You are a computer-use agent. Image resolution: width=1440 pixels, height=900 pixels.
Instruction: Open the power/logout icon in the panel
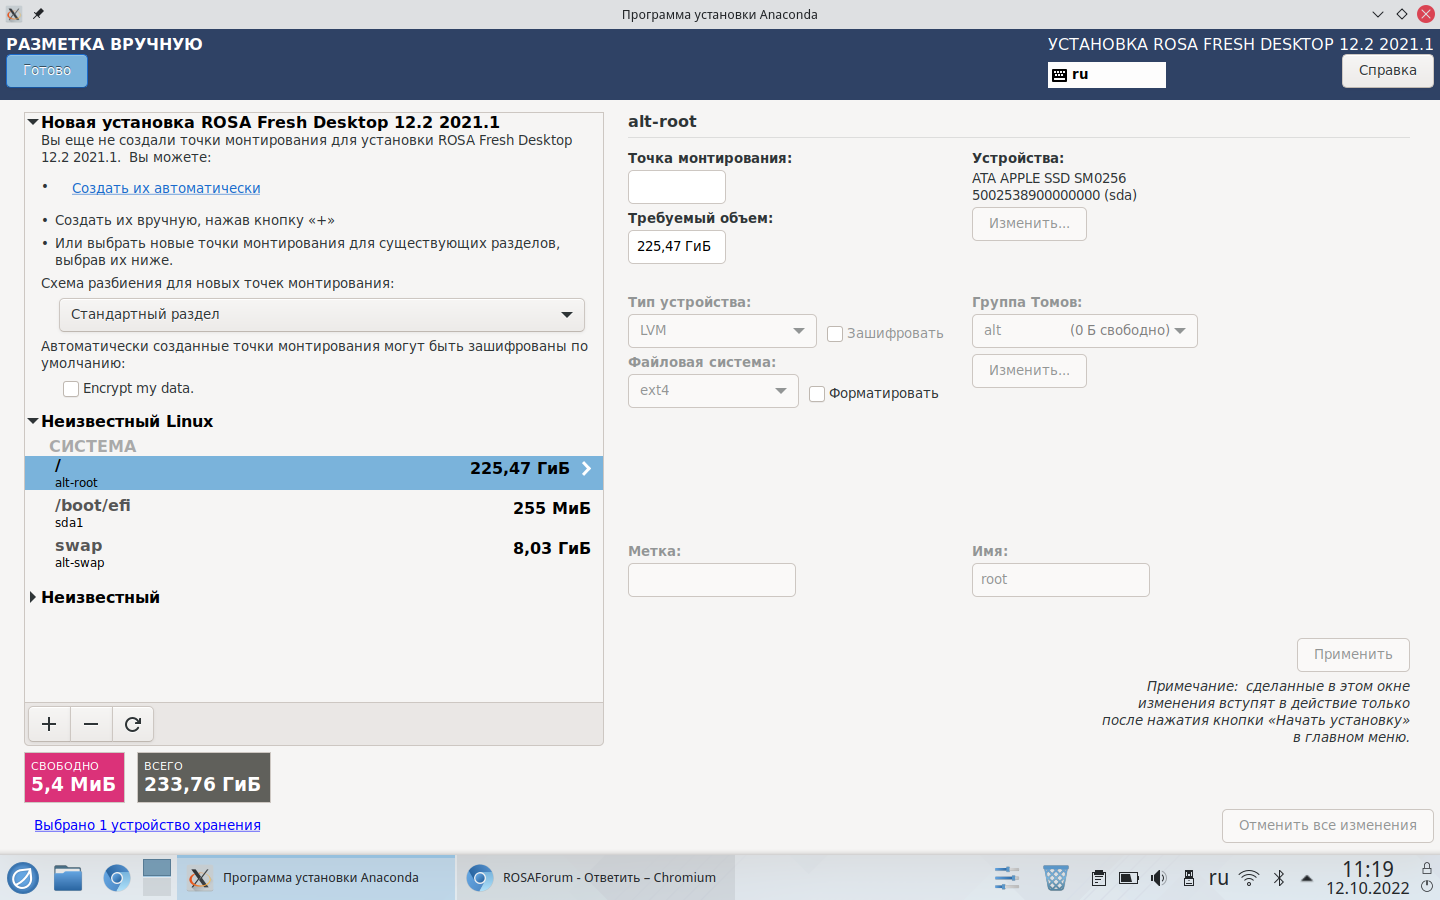[1427, 886]
